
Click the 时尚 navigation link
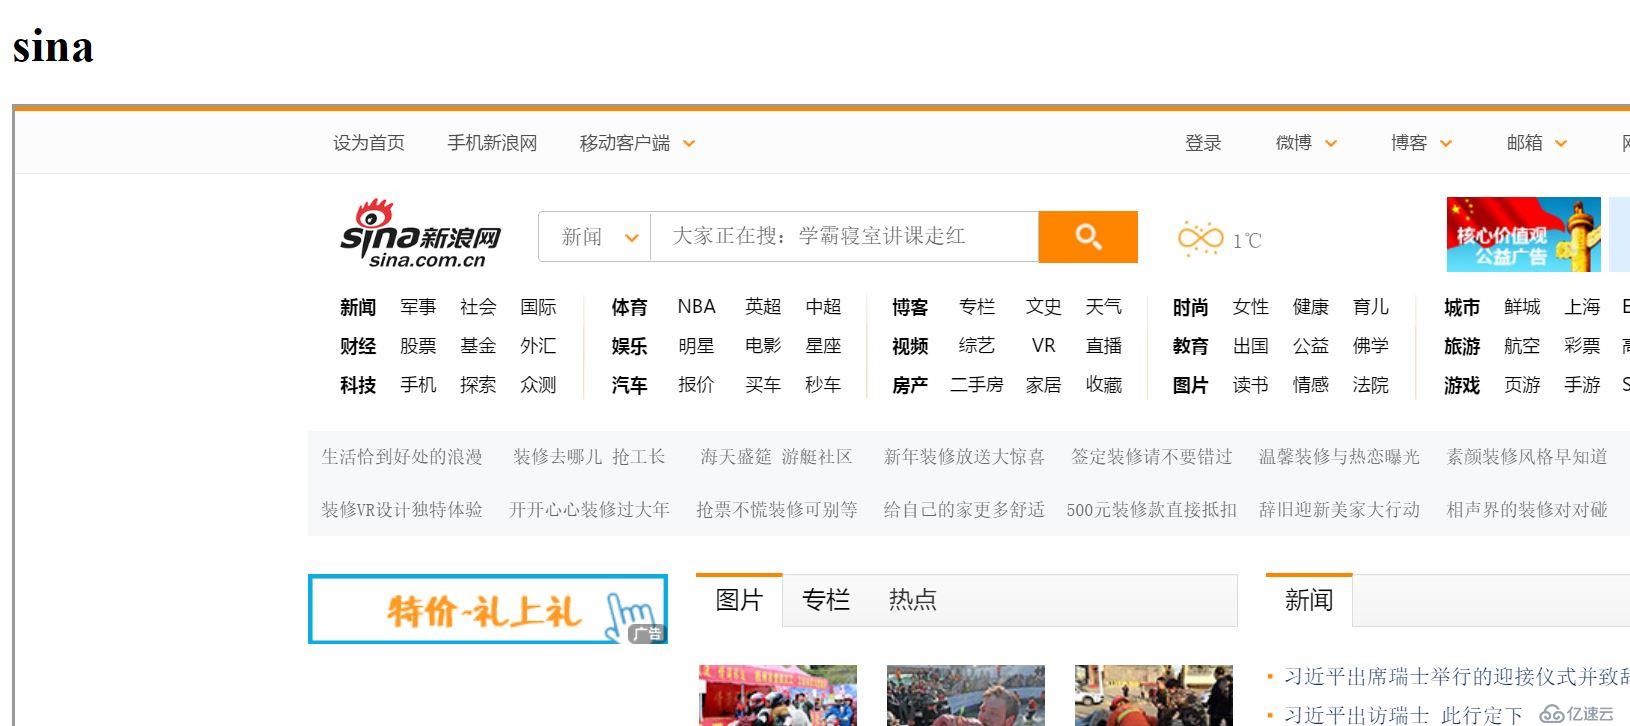pos(1191,307)
